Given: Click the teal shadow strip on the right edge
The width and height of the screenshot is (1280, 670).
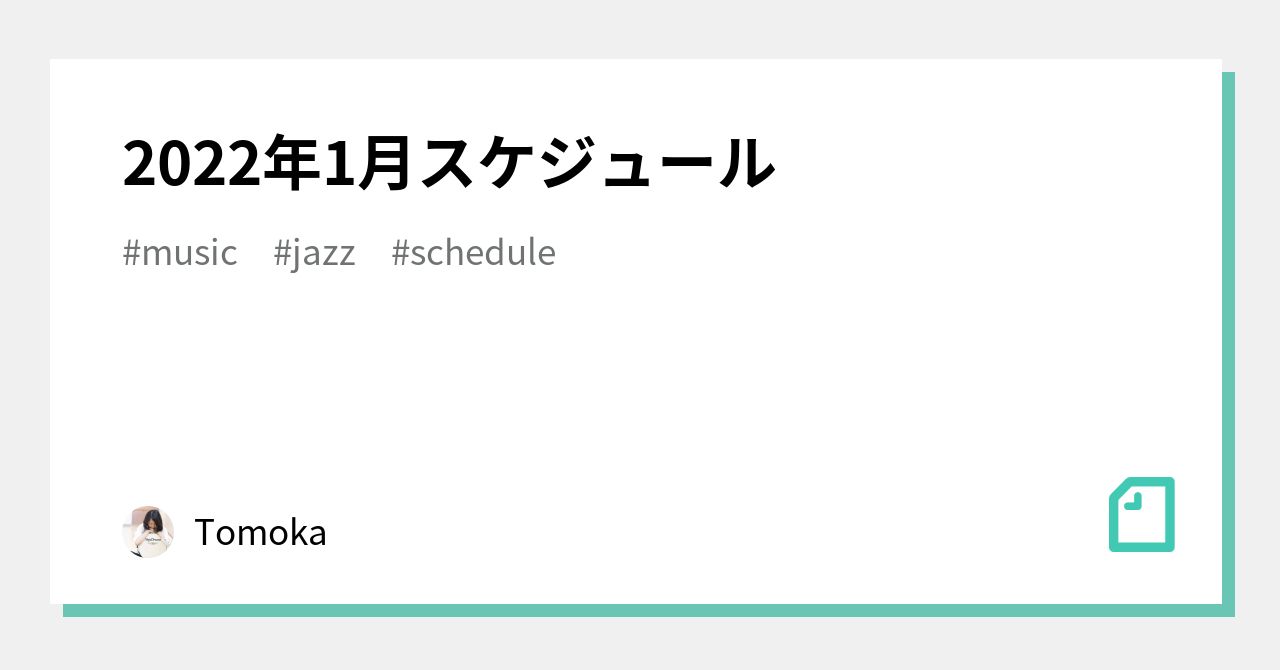Looking at the screenshot, I should [x=1228, y=340].
